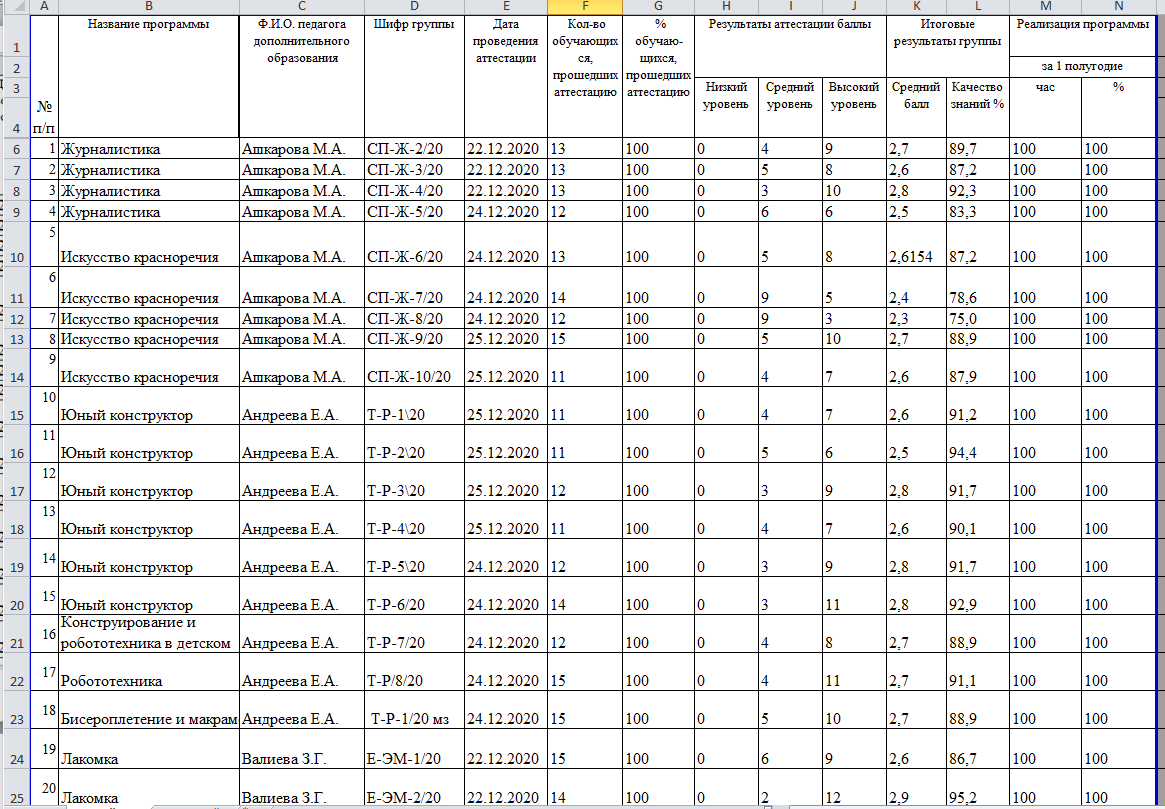The width and height of the screenshot is (1165, 809).
Task: Click the quality value 83,3
Action: click(x=978, y=212)
